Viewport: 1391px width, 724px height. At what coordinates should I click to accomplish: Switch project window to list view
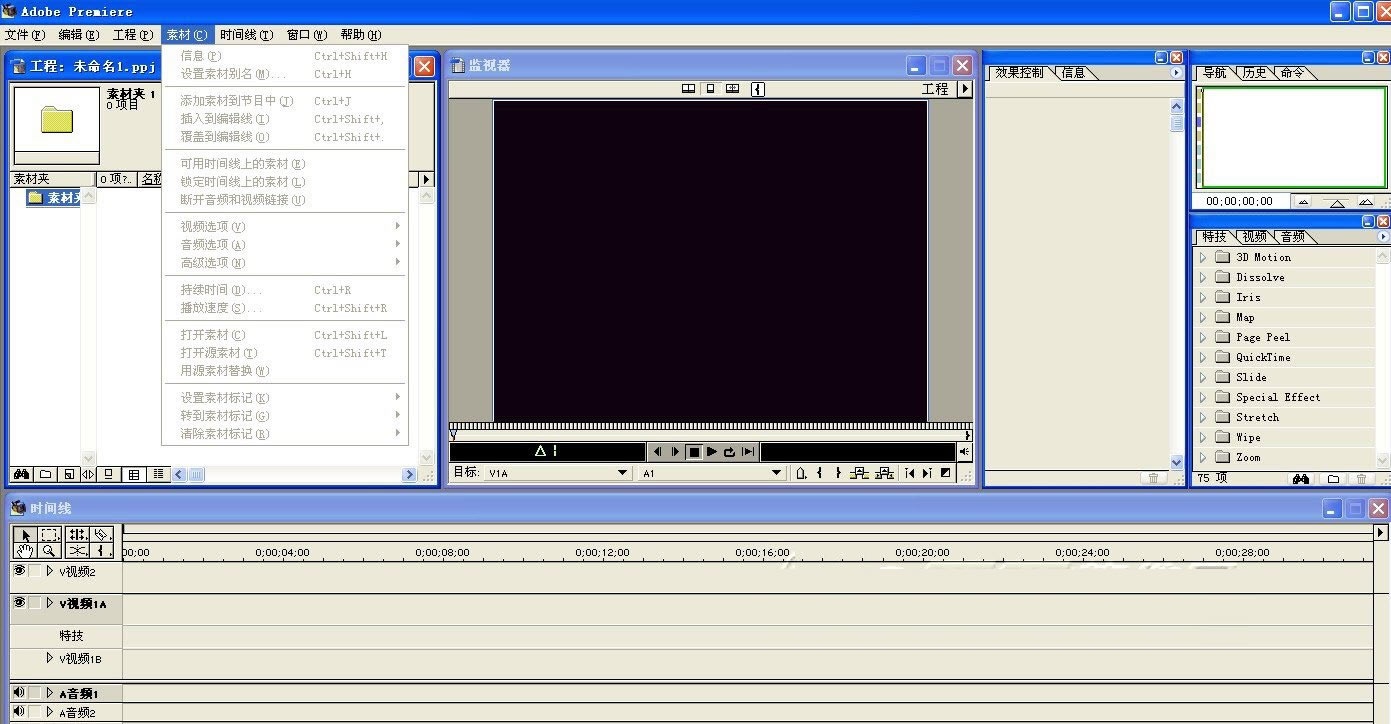click(x=158, y=474)
